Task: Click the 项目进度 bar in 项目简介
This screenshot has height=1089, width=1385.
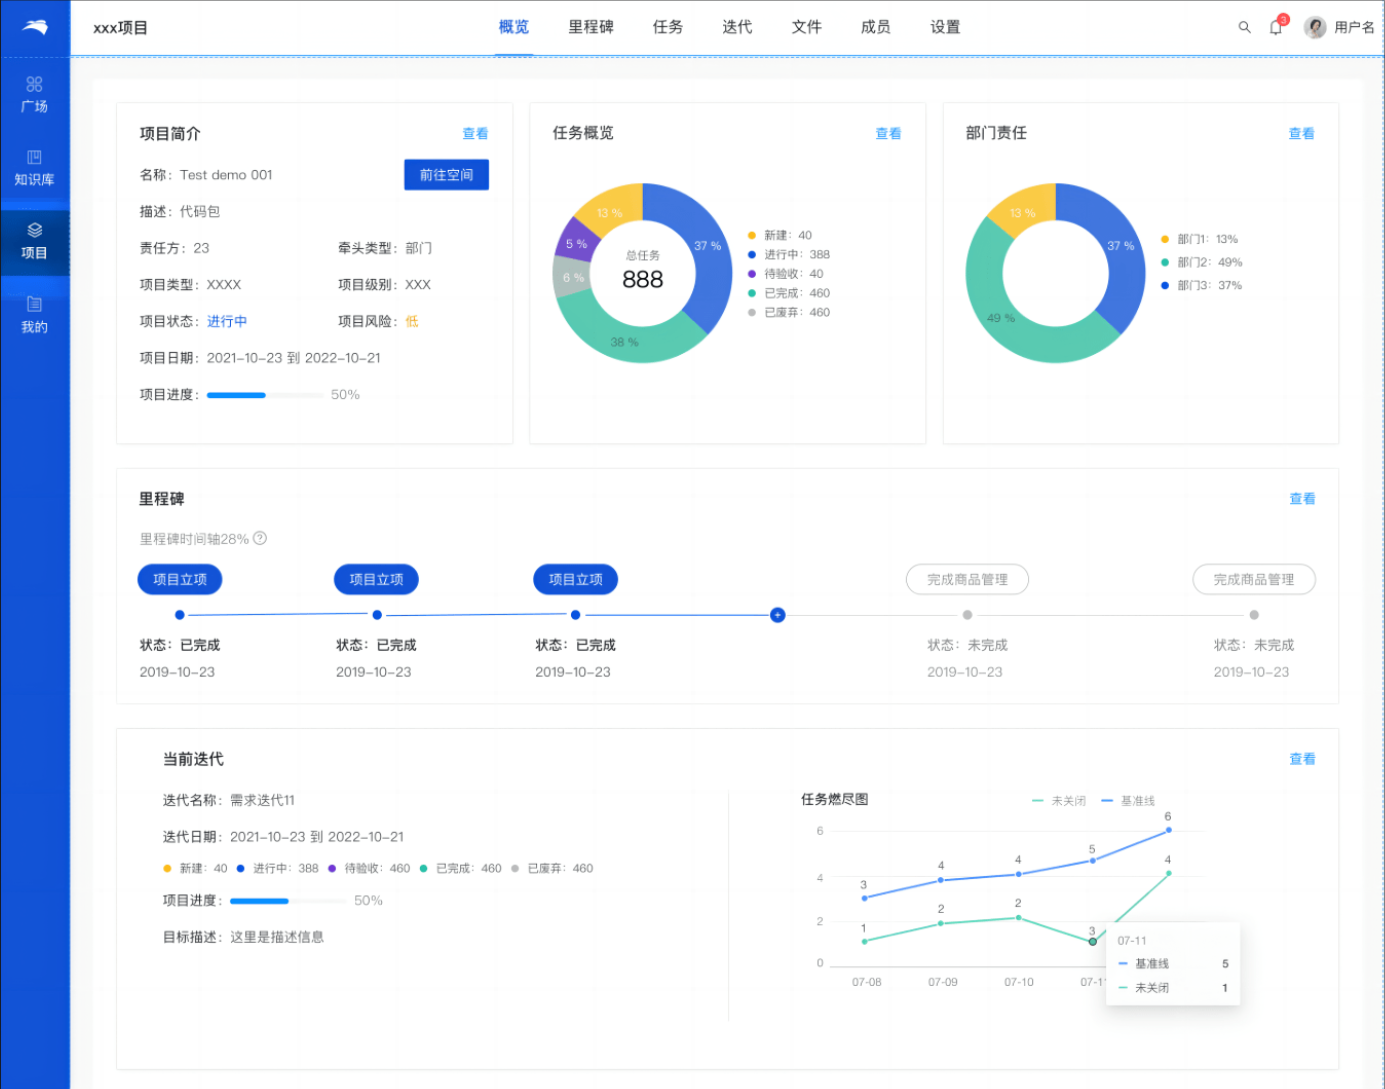Action: point(265,395)
